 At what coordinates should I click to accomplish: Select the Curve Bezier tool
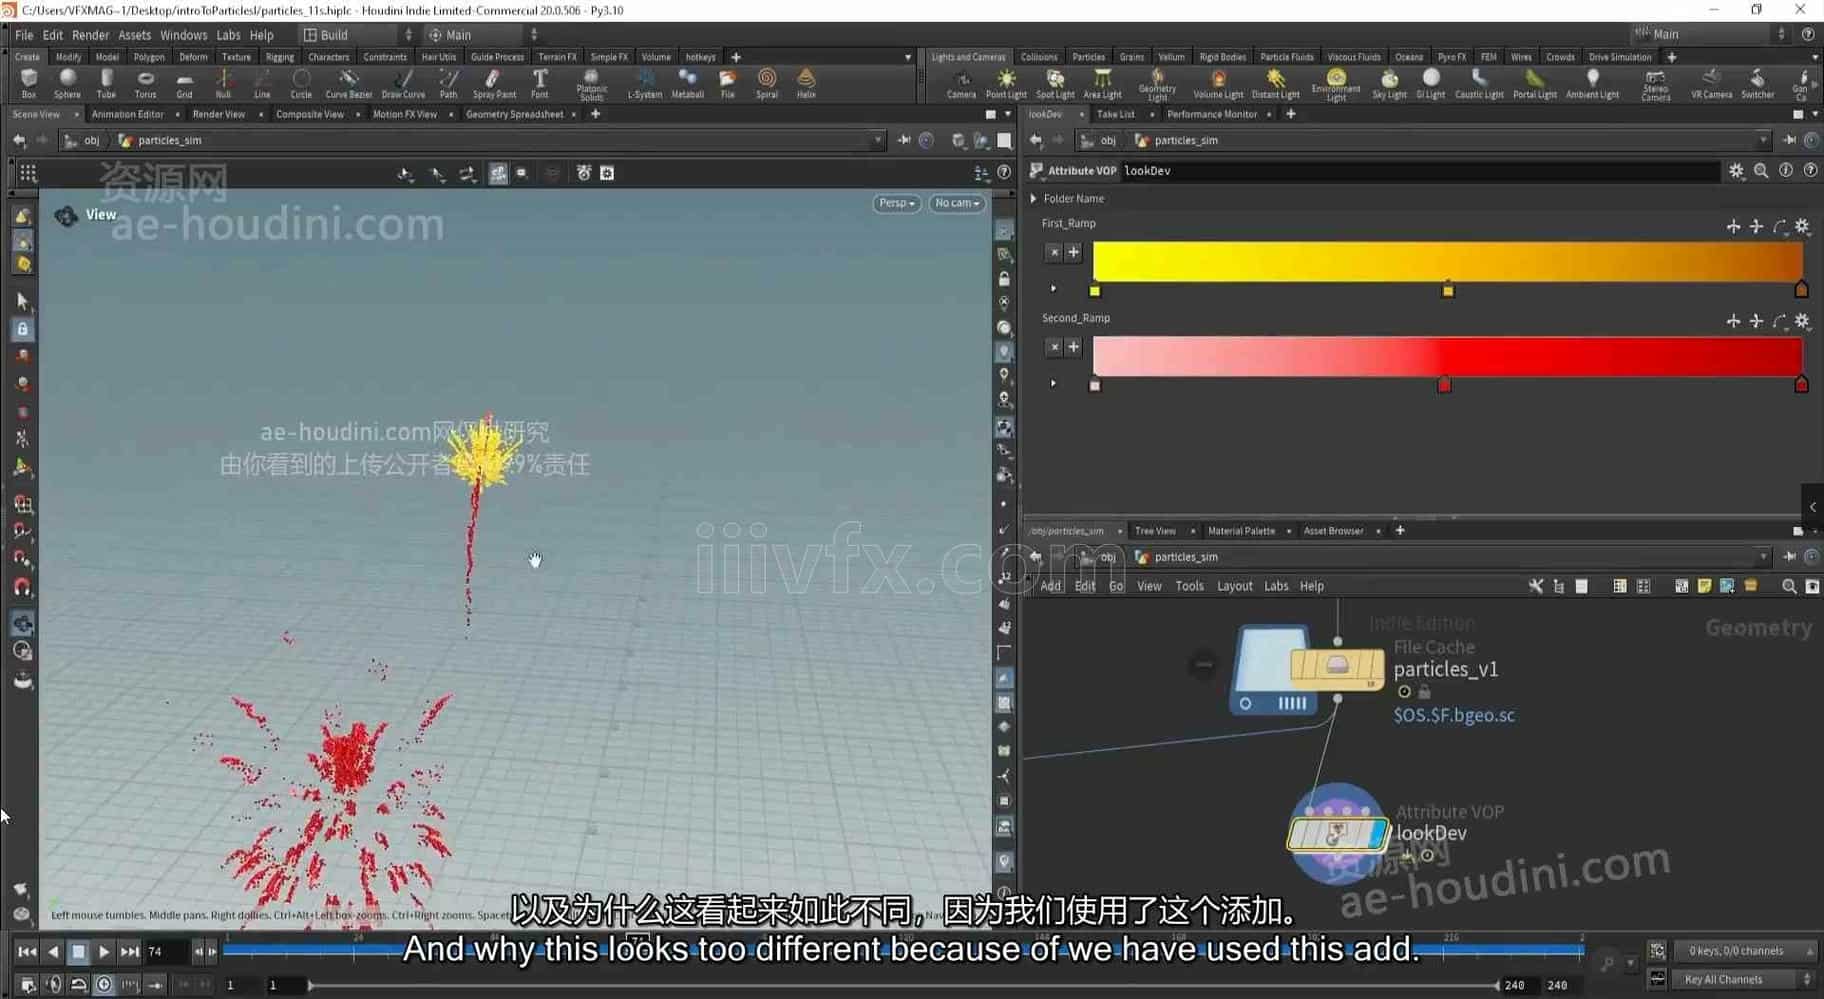pos(348,83)
